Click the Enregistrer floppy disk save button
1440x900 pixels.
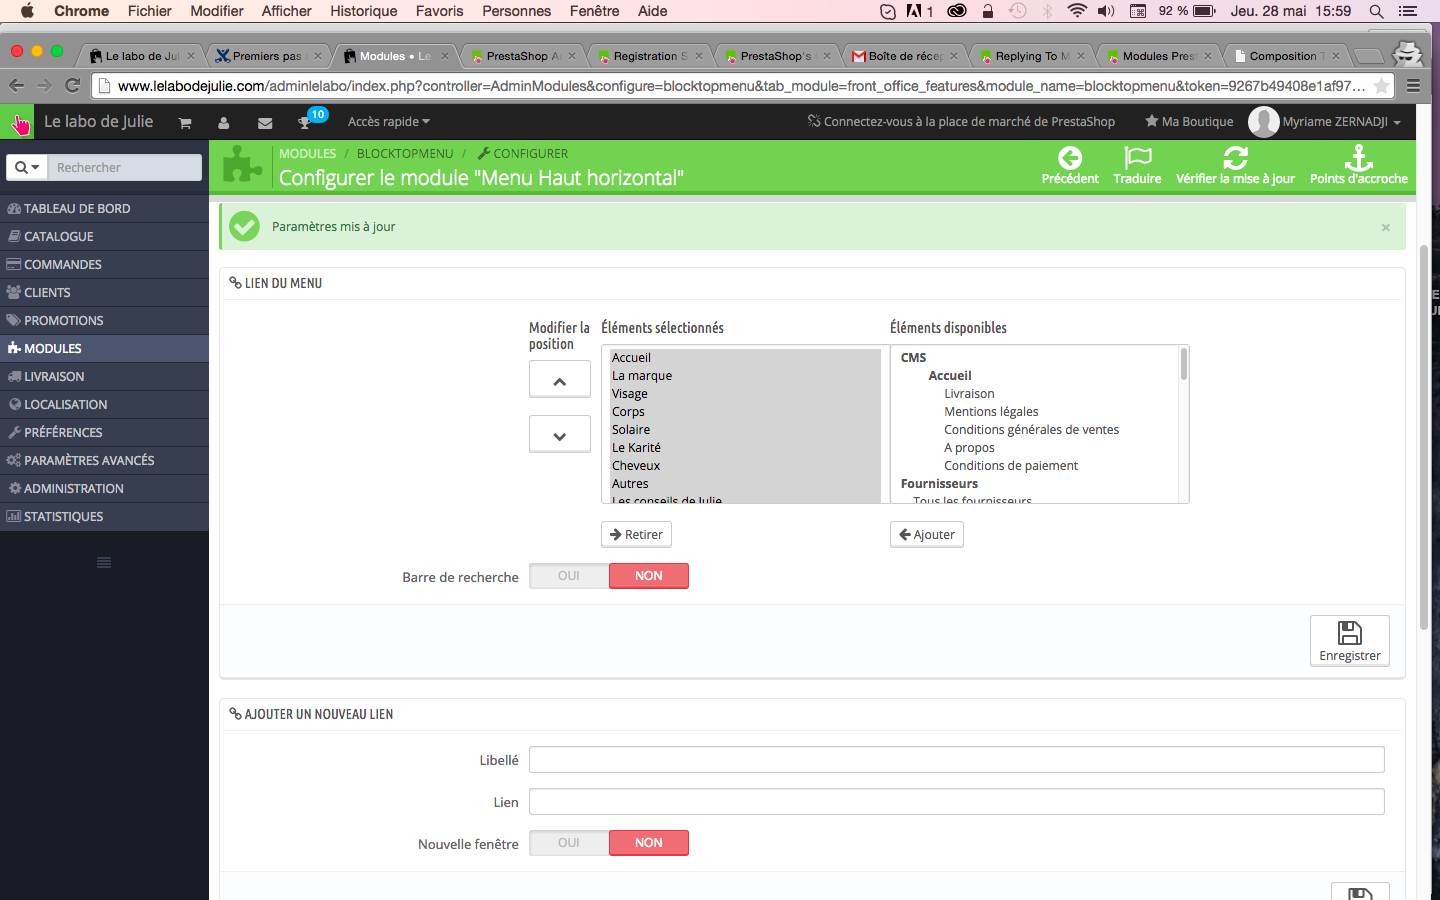[x=1350, y=640]
